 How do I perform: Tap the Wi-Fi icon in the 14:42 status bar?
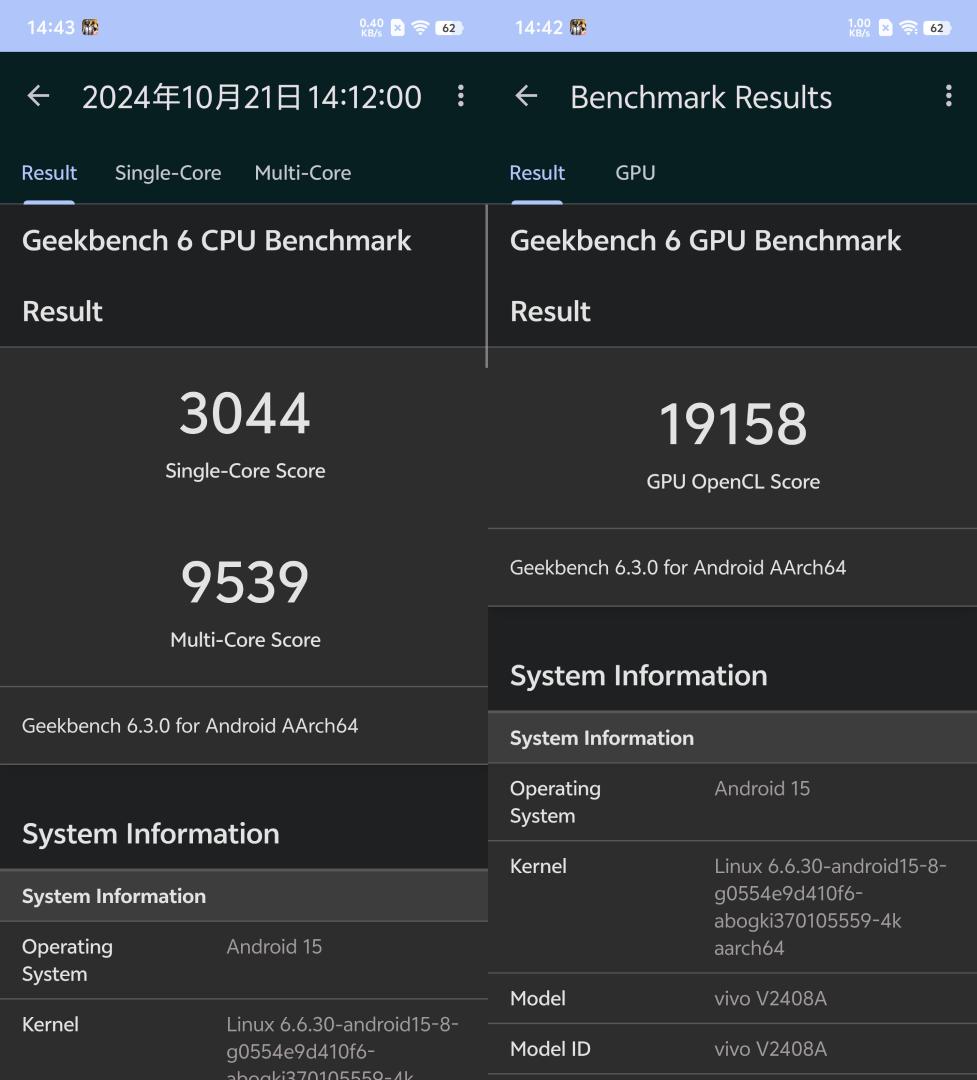[908, 28]
